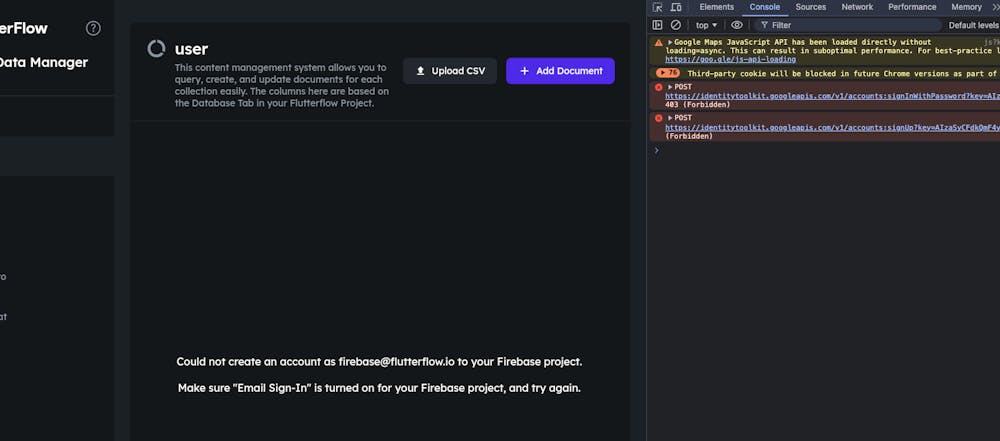1000x441 pixels.
Task: Expand the Google Maps warning message
Action: [x=670, y=43]
